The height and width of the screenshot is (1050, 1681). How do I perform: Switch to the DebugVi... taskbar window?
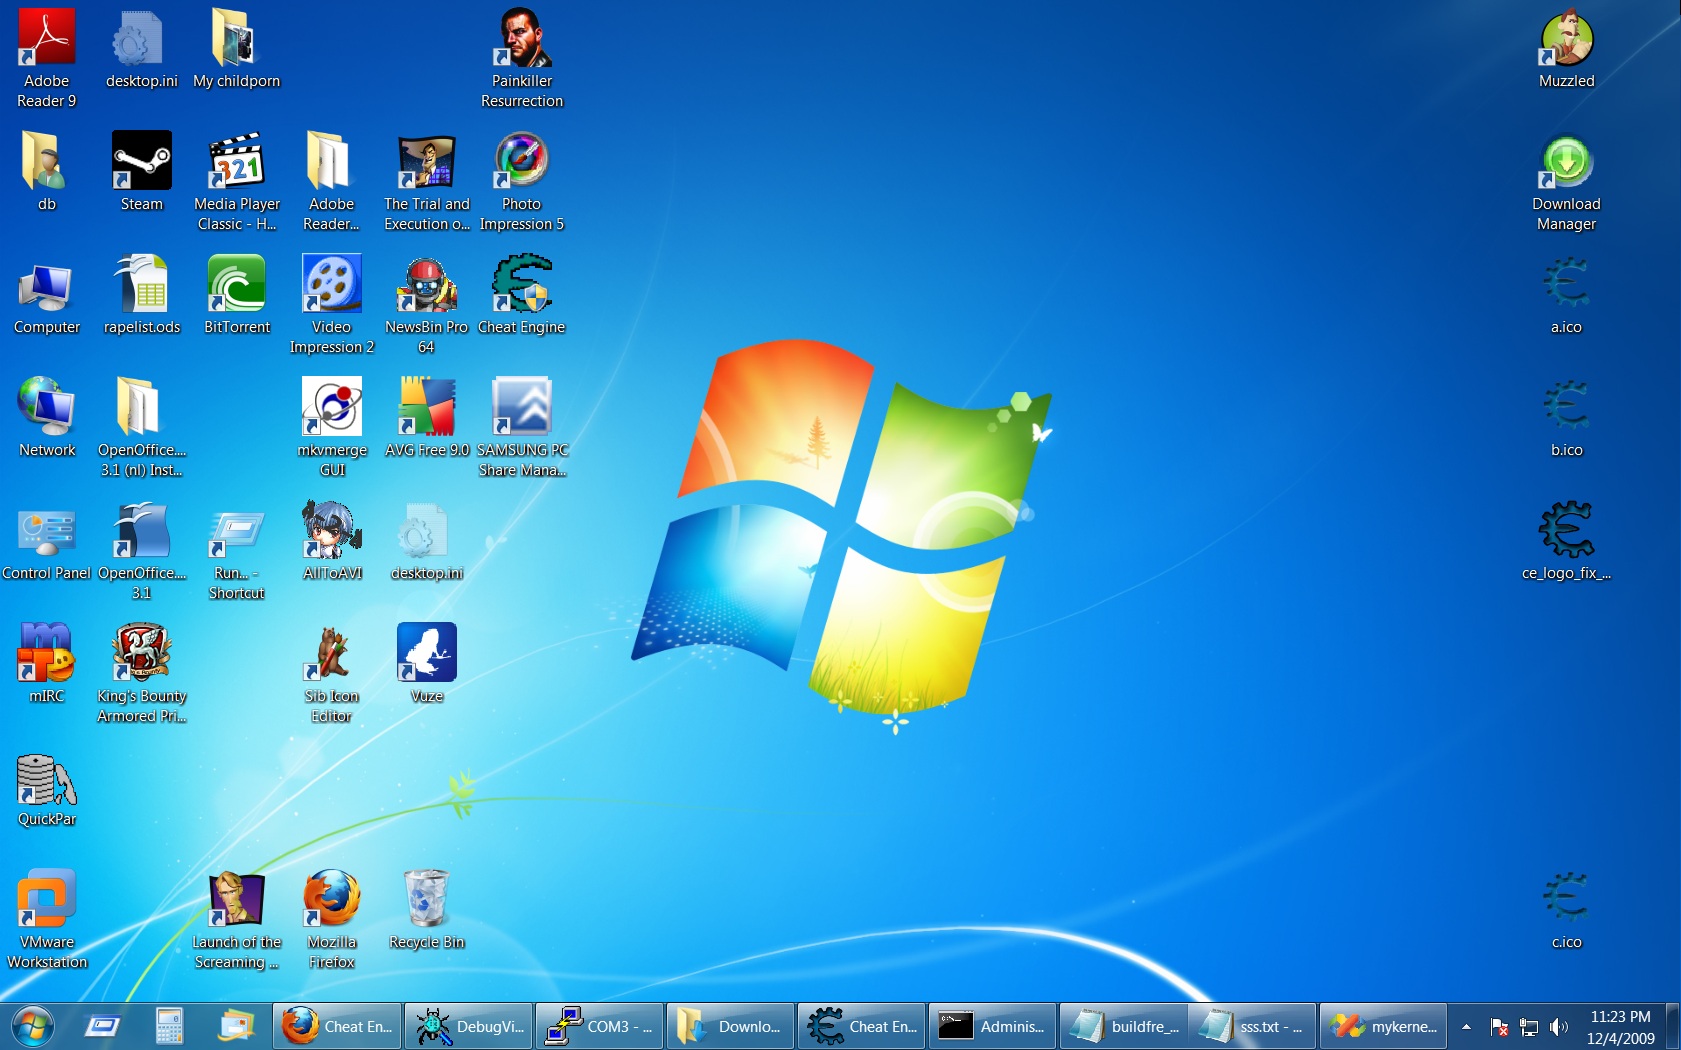tap(469, 1026)
